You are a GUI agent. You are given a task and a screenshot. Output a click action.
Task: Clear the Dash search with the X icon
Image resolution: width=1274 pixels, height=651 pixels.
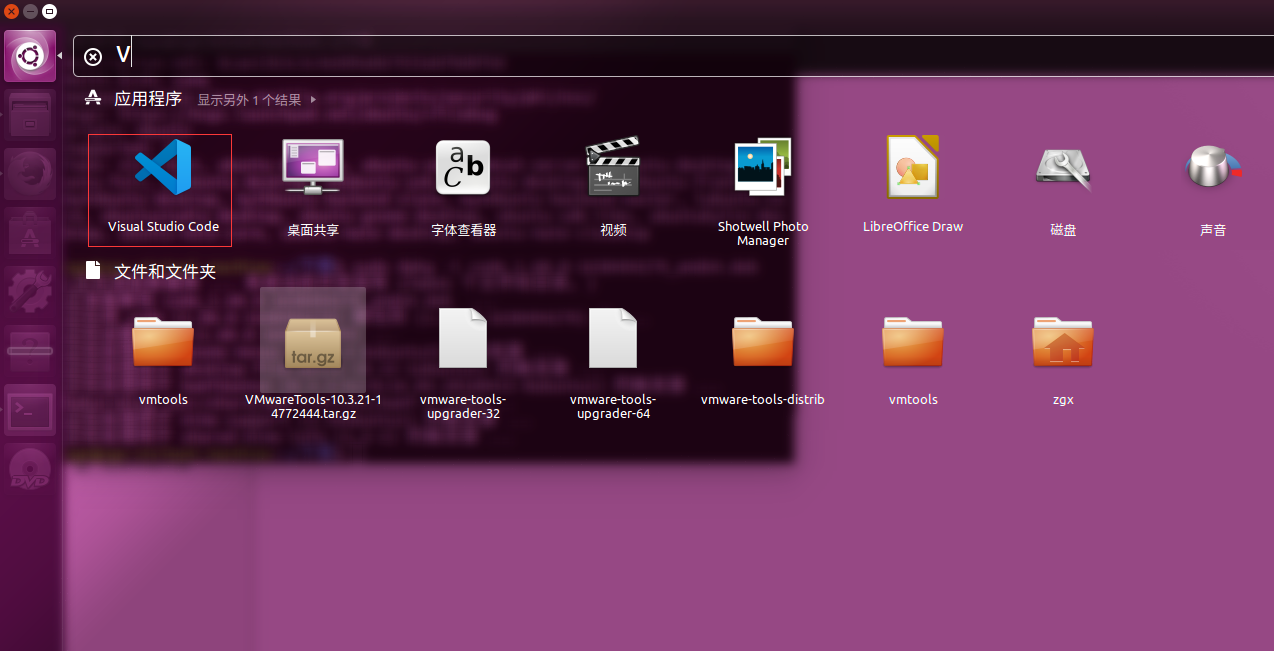coord(93,57)
